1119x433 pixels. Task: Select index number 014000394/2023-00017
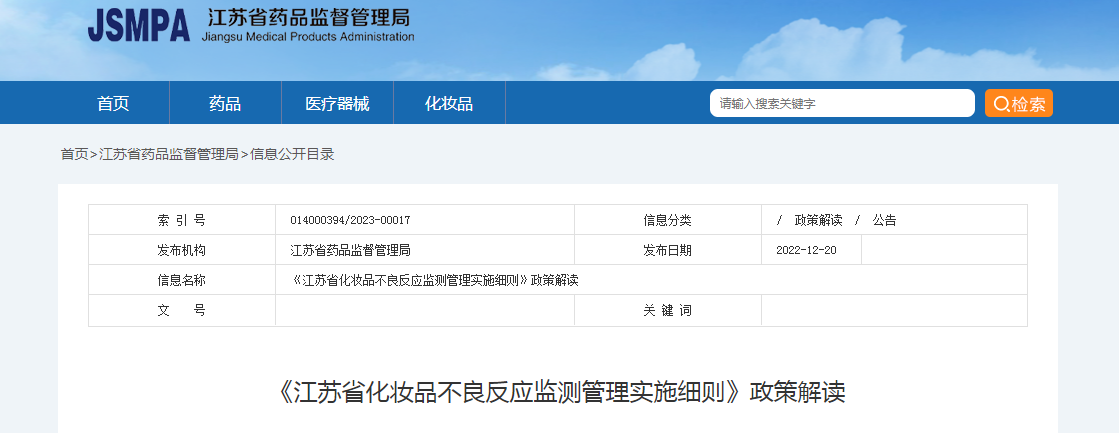pos(350,220)
